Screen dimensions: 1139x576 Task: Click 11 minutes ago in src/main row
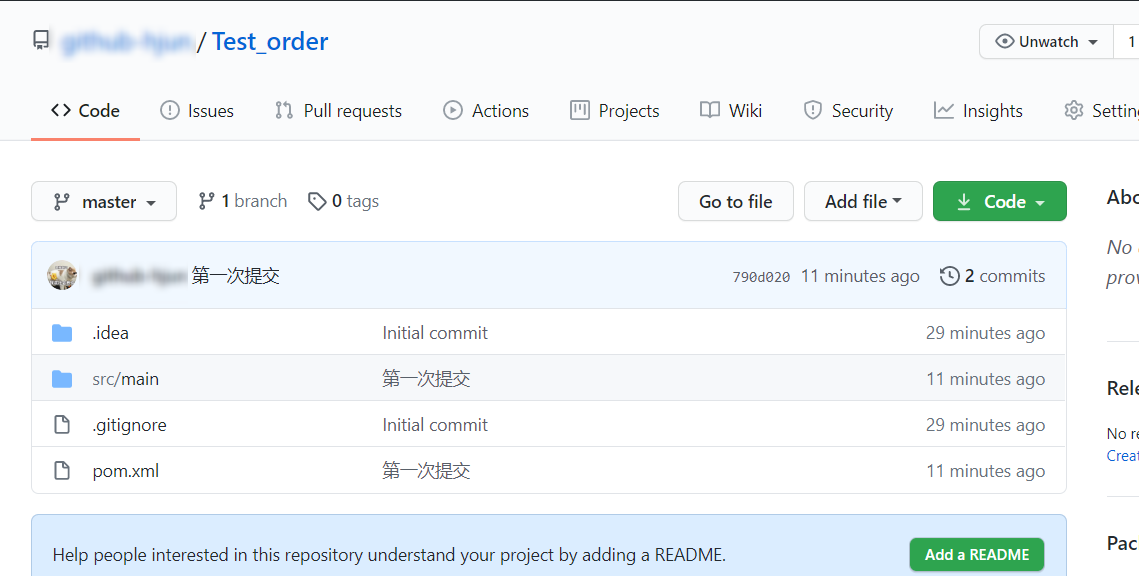coord(986,378)
